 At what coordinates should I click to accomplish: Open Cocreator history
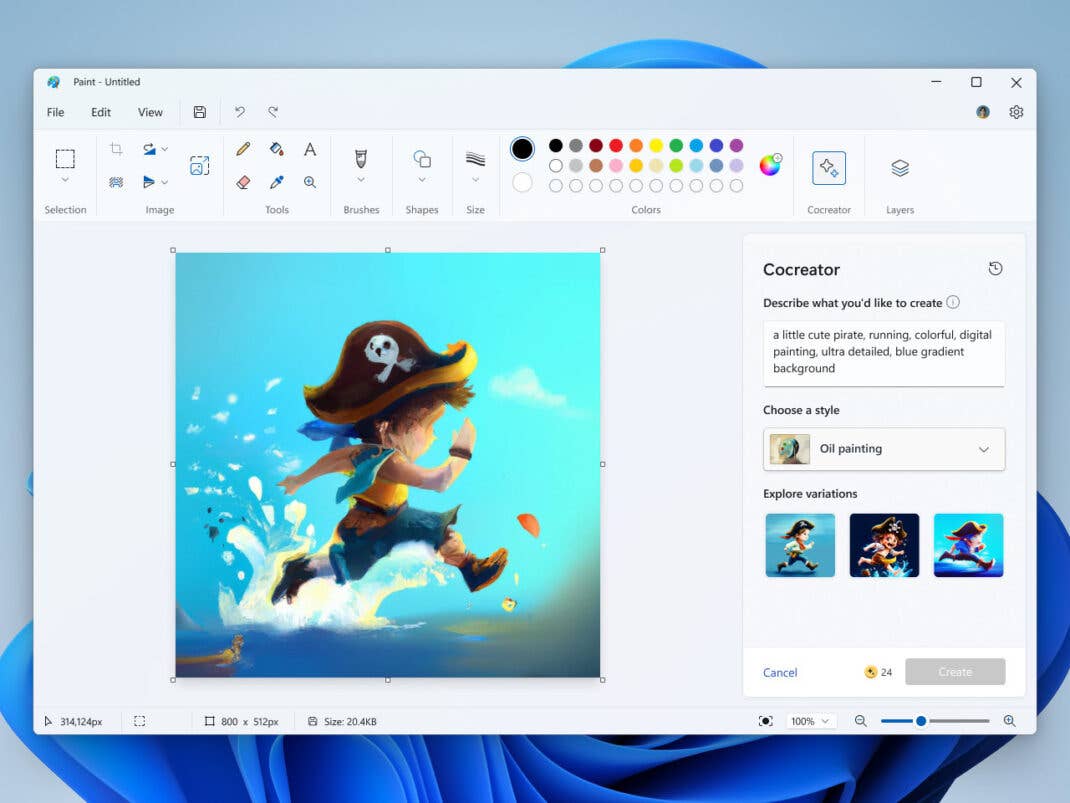(995, 268)
